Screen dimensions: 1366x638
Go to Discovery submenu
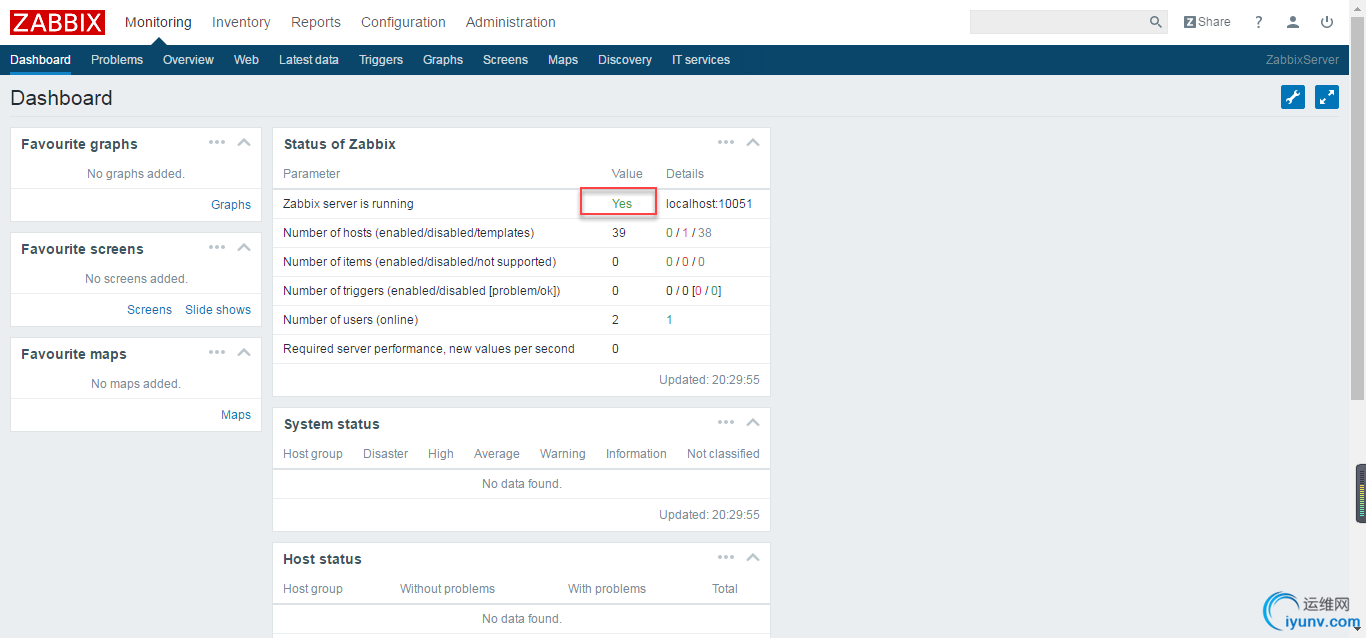click(625, 60)
